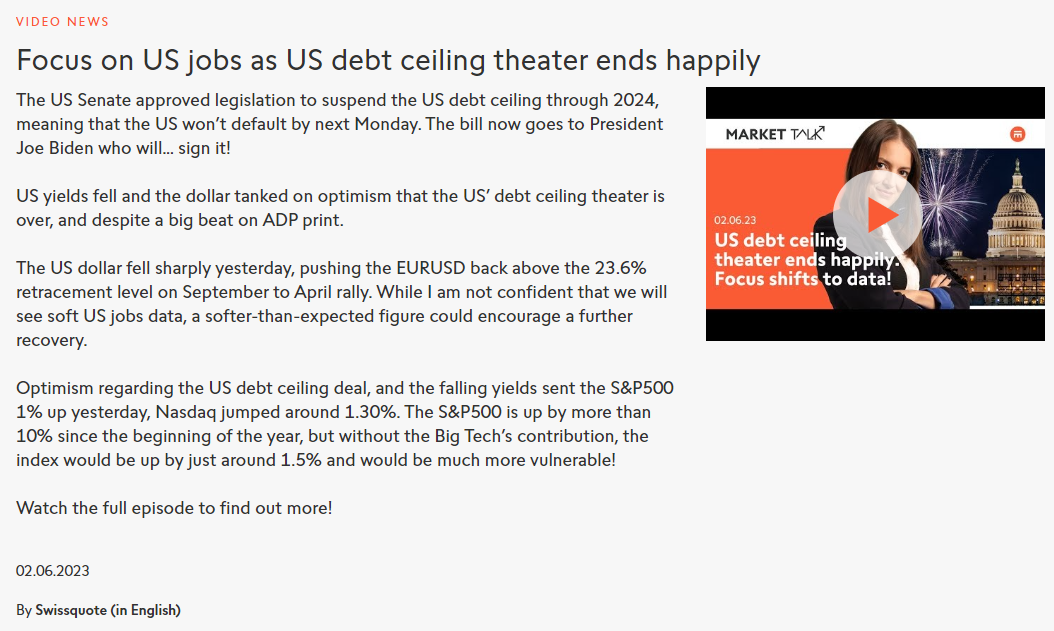Click the black bar at top of video

[875, 103]
